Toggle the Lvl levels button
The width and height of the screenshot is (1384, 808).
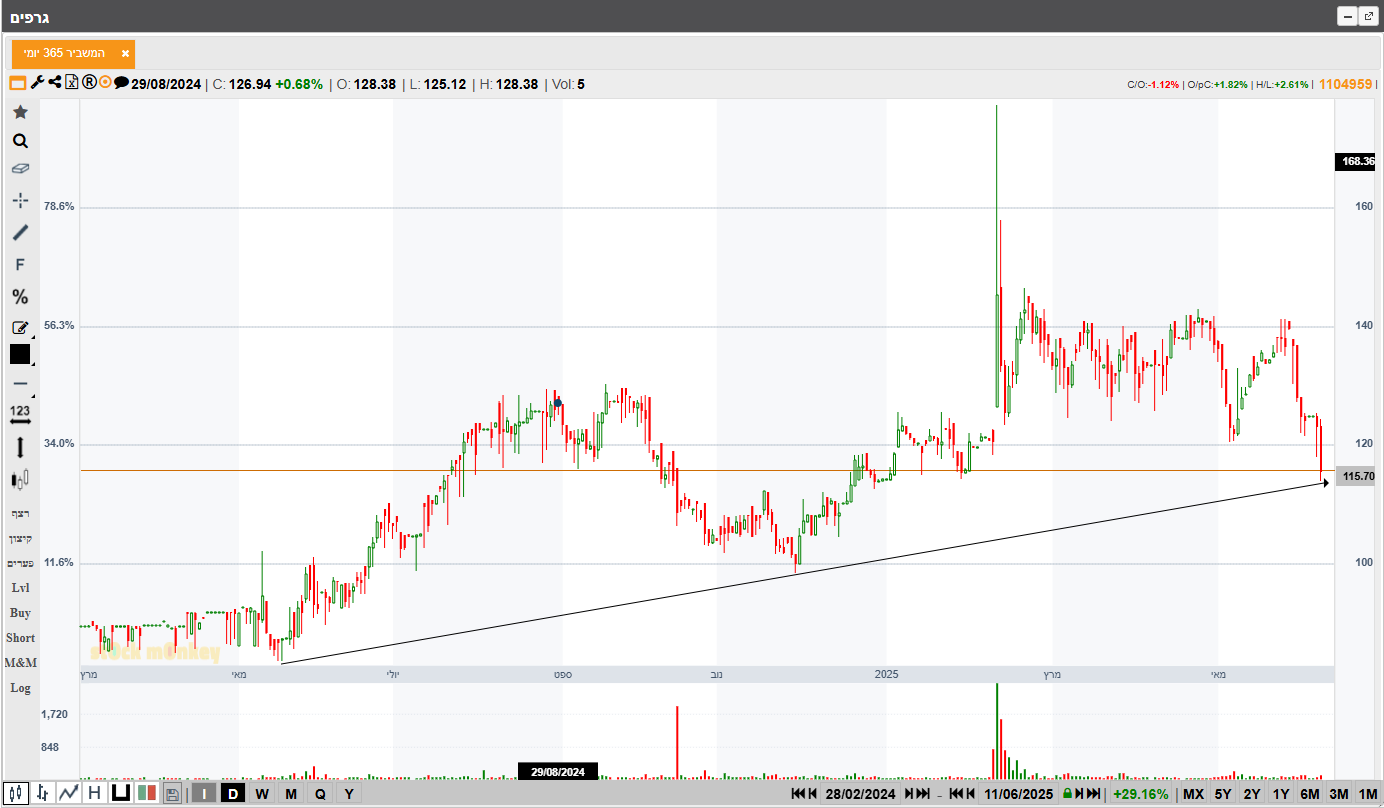click(20, 588)
